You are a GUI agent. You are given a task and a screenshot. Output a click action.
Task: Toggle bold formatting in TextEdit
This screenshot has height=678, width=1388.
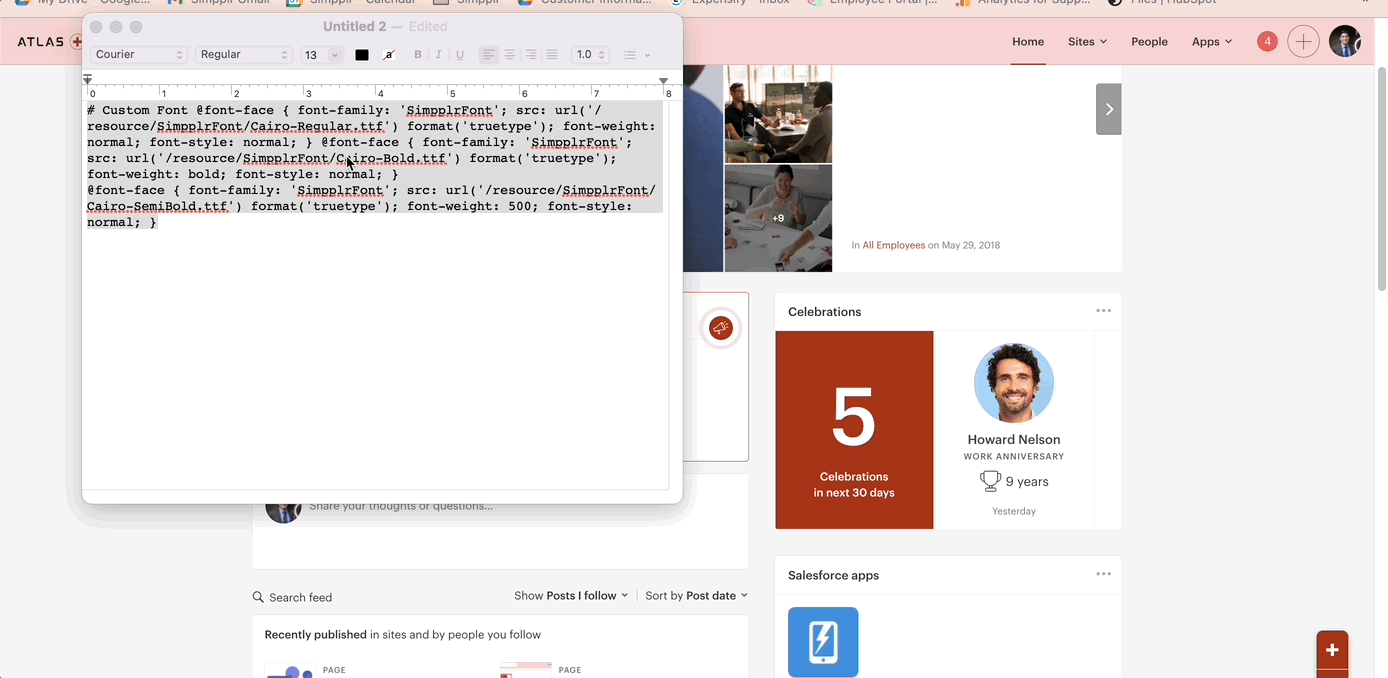(x=418, y=55)
